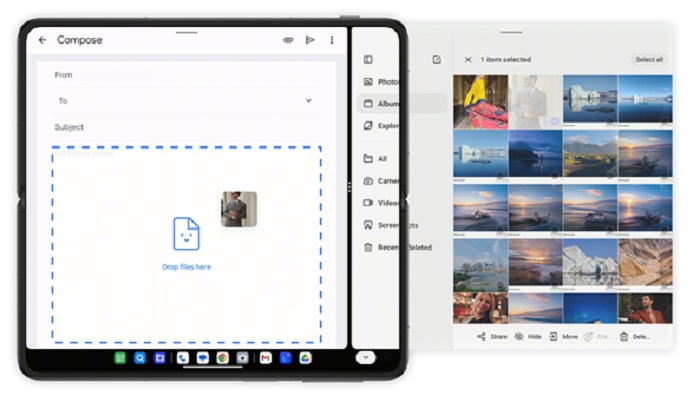Viewport: 700px width, 396px height.
Task: Send the email with the arrow icon
Action: coord(310,40)
